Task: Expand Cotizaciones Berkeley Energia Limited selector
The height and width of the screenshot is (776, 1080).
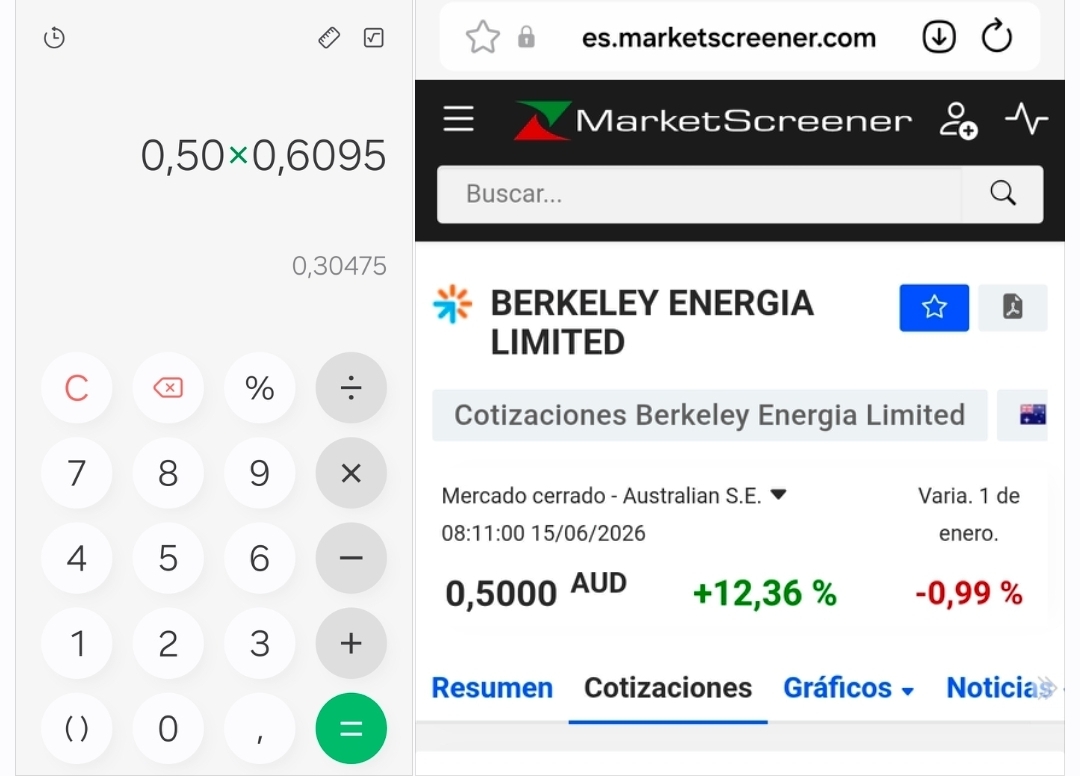Action: [x=709, y=415]
